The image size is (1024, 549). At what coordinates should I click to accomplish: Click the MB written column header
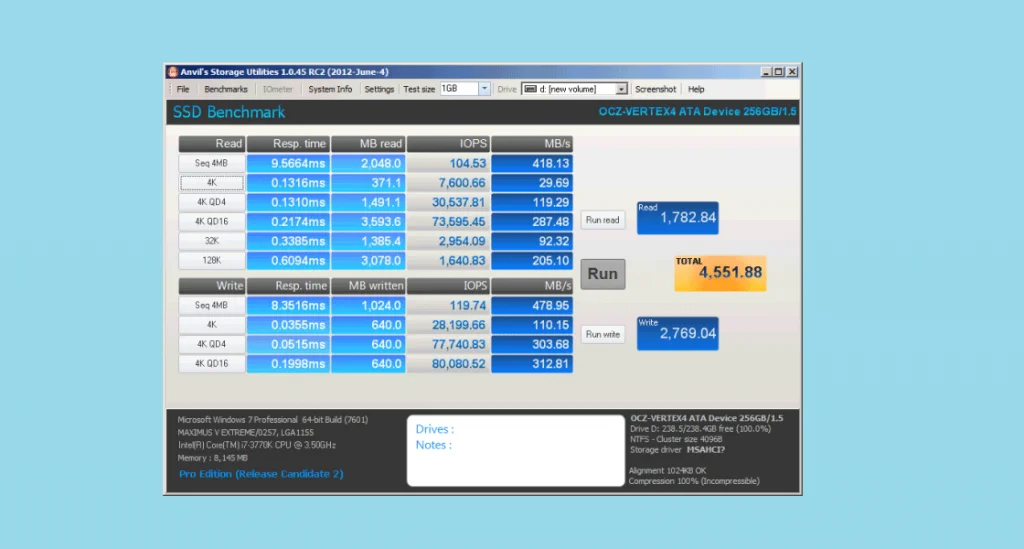(x=368, y=286)
